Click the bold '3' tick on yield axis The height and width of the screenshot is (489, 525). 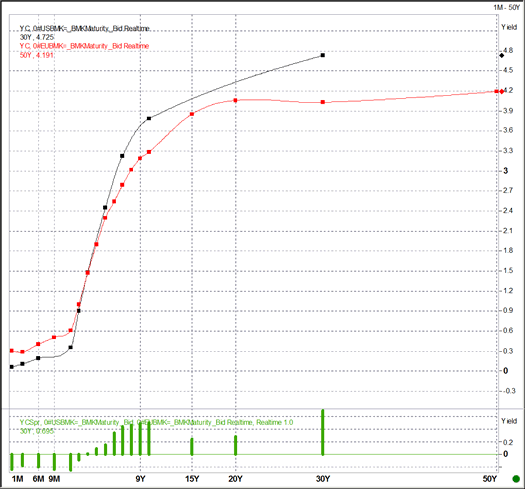tap(506, 171)
